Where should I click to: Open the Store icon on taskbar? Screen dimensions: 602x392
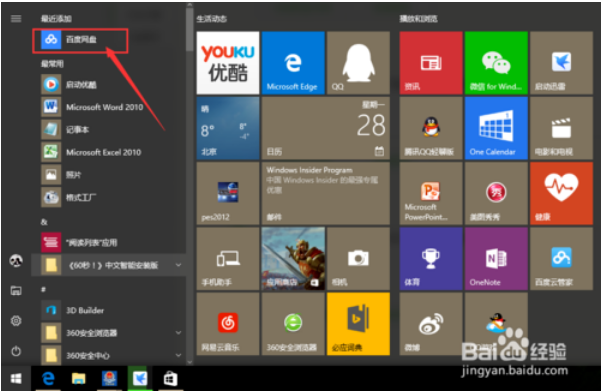click(170, 379)
